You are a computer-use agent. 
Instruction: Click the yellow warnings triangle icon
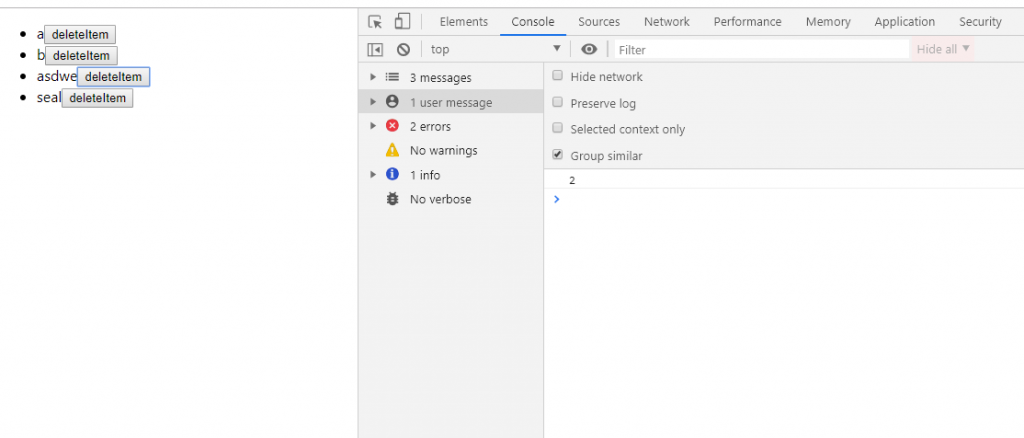click(x=393, y=151)
